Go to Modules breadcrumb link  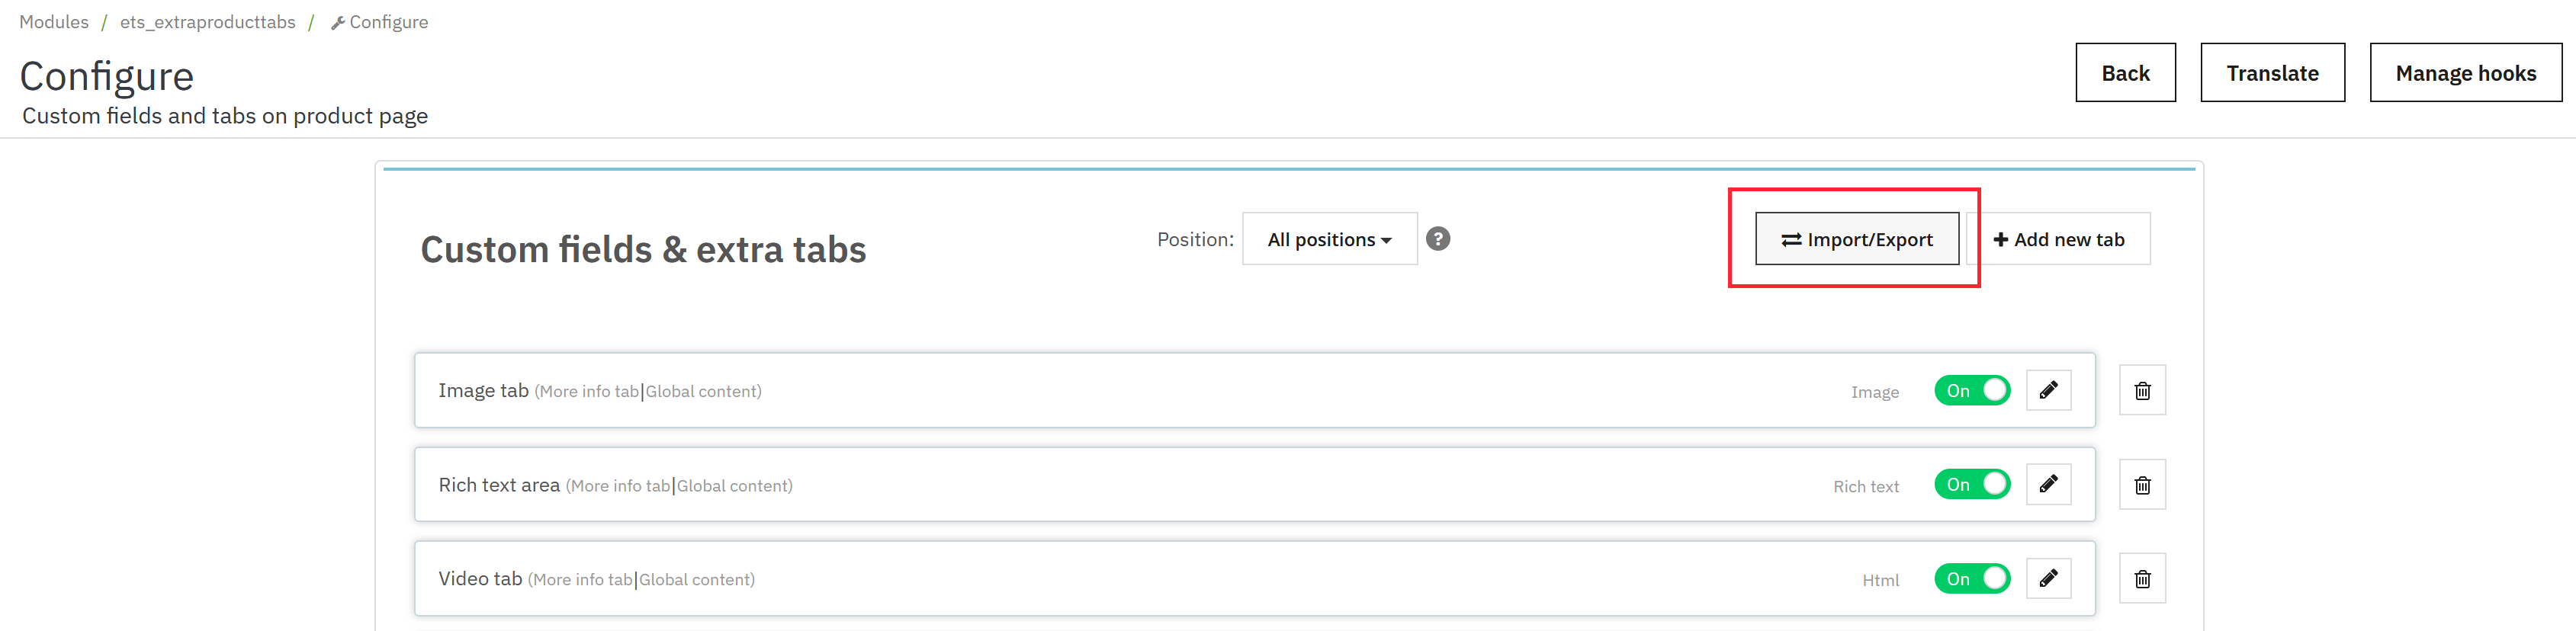click(54, 22)
